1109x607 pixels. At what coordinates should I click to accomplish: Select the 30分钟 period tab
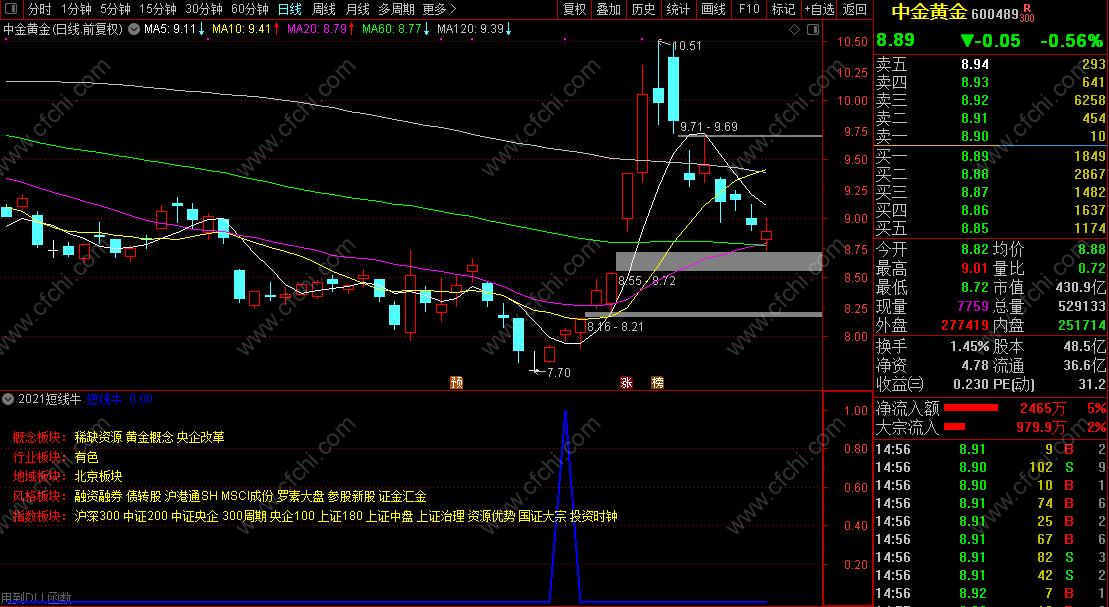pos(204,9)
